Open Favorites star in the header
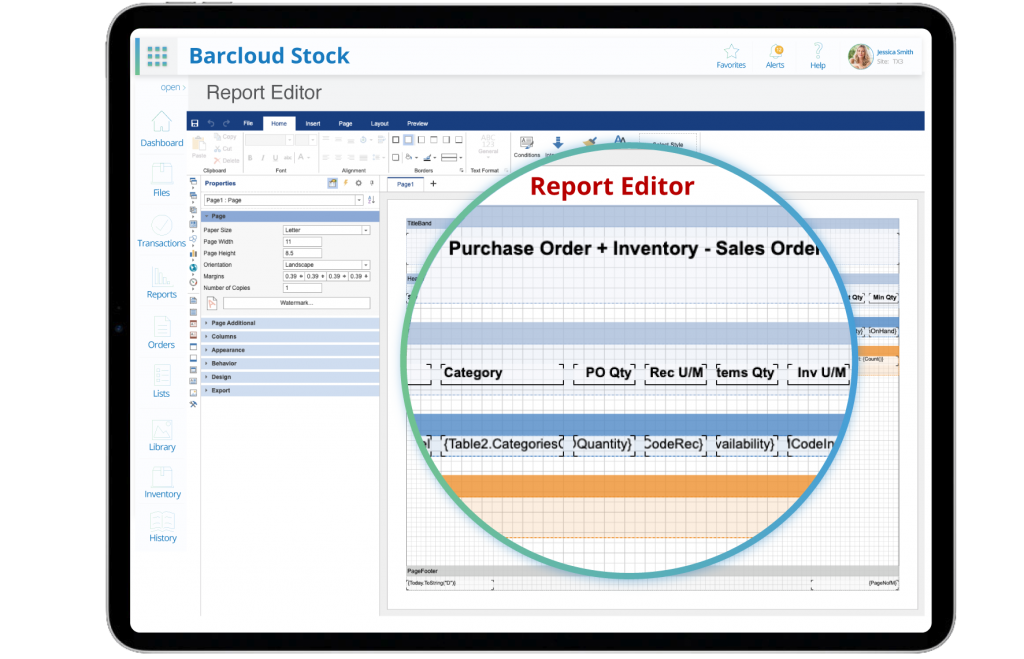Image resolution: width=1024 pixels, height=659 pixels. [731, 56]
